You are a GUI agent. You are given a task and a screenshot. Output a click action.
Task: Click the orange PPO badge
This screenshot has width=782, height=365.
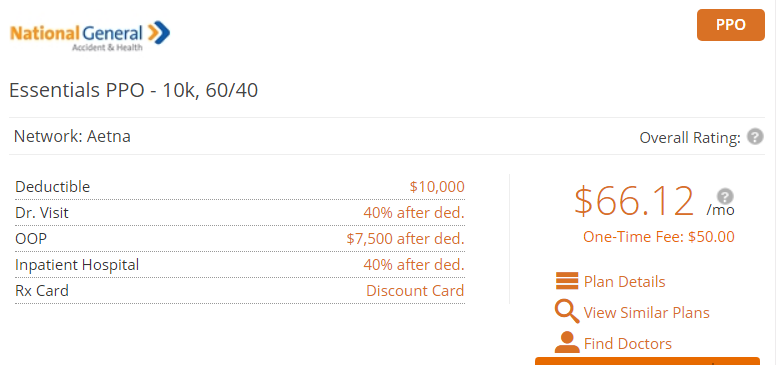click(x=731, y=25)
